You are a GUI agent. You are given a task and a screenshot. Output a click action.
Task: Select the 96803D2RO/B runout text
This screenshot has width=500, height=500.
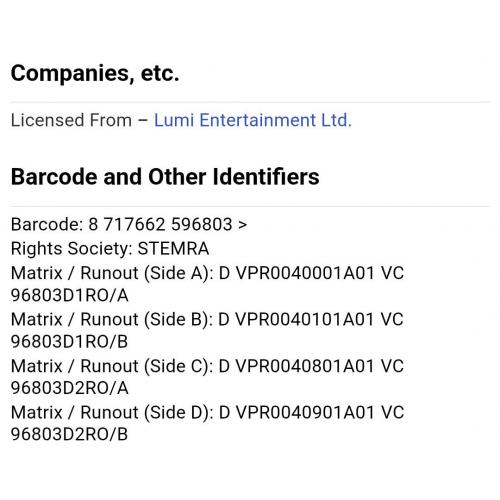pyautogui.click(x=69, y=434)
